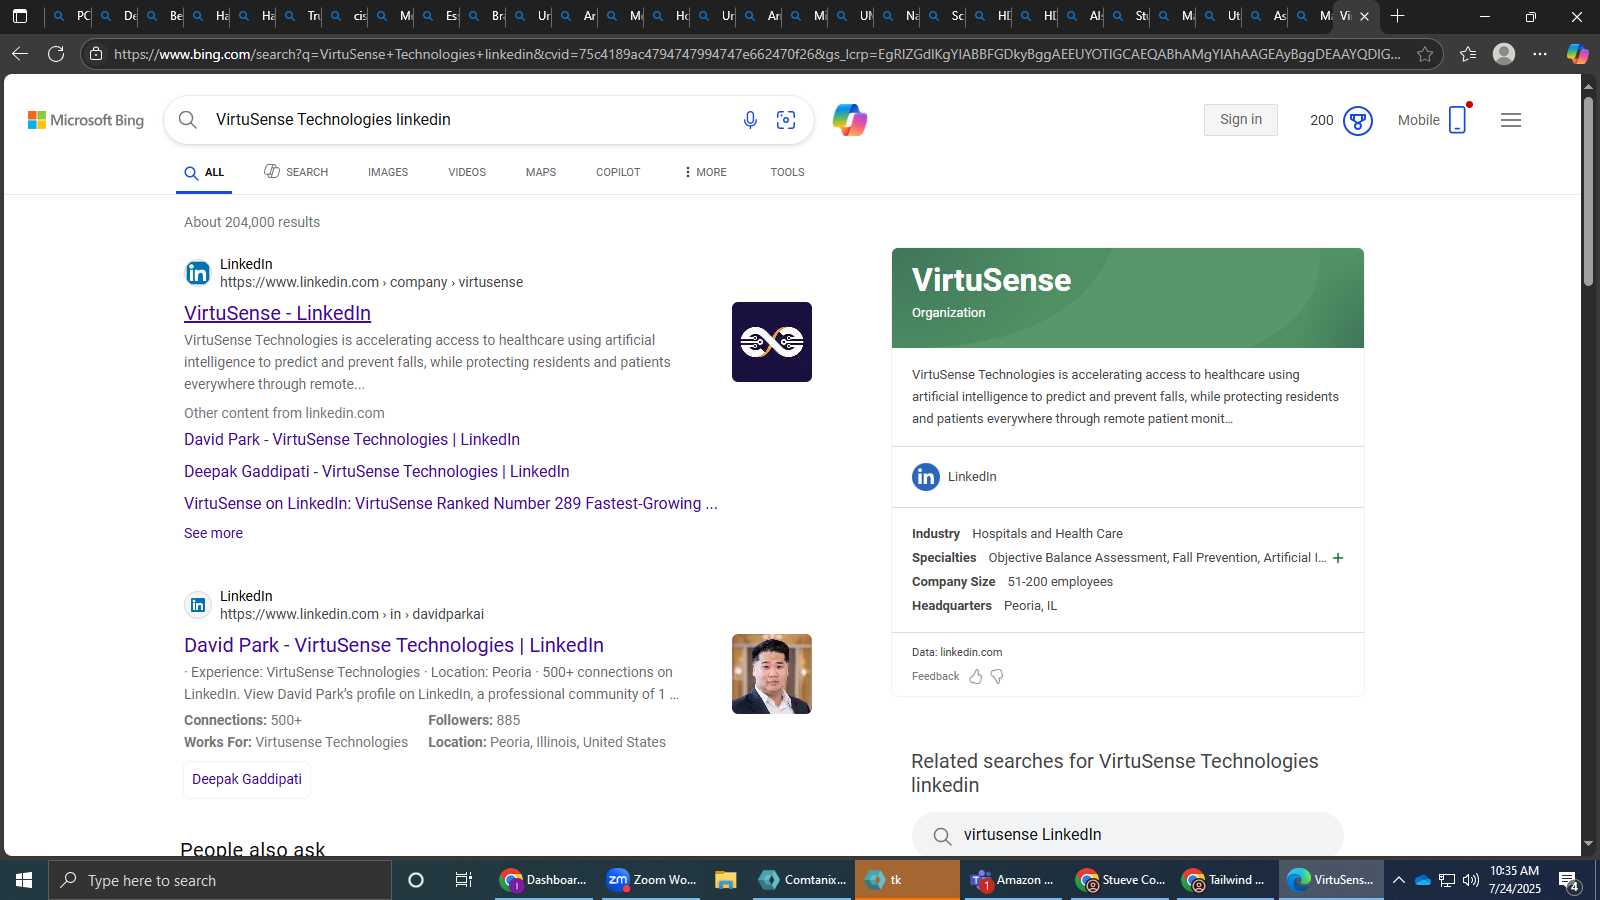
Task: Click the Feedback label in the panel
Action: tap(935, 677)
